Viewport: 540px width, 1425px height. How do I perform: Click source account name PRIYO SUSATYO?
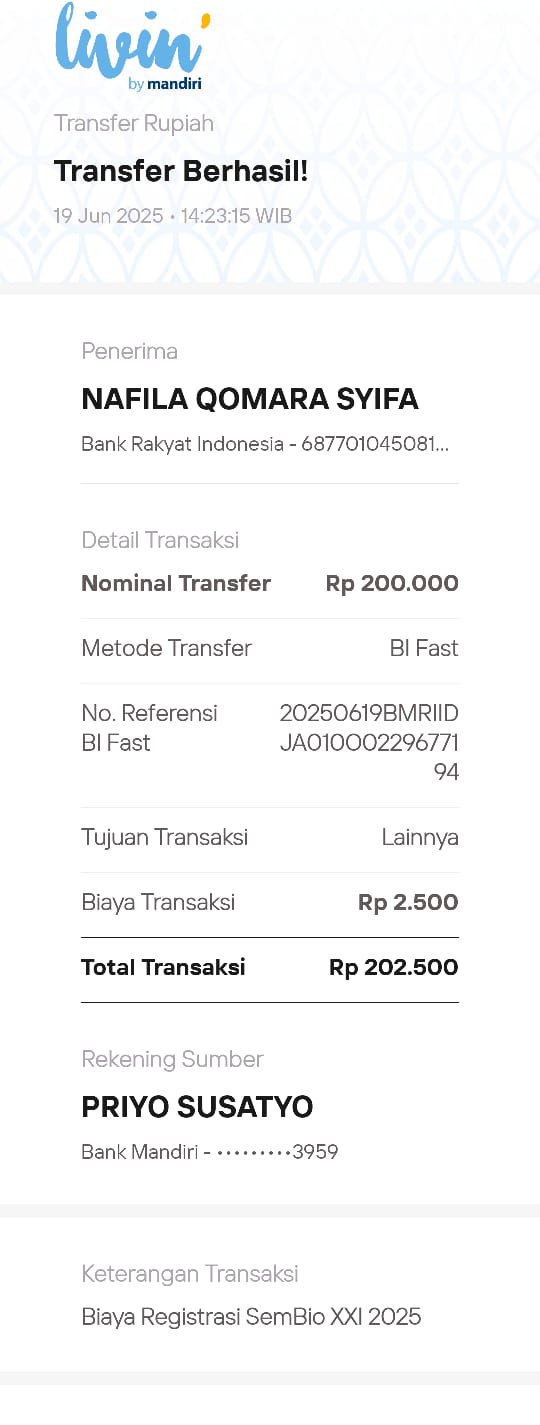197,1107
